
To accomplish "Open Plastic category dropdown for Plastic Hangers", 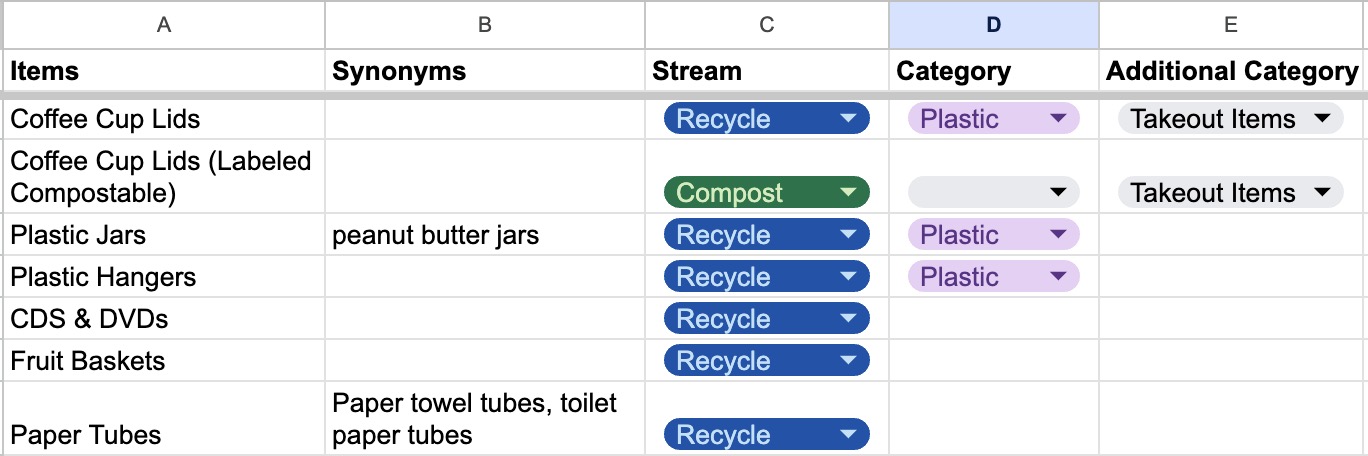I will (993, 277).
